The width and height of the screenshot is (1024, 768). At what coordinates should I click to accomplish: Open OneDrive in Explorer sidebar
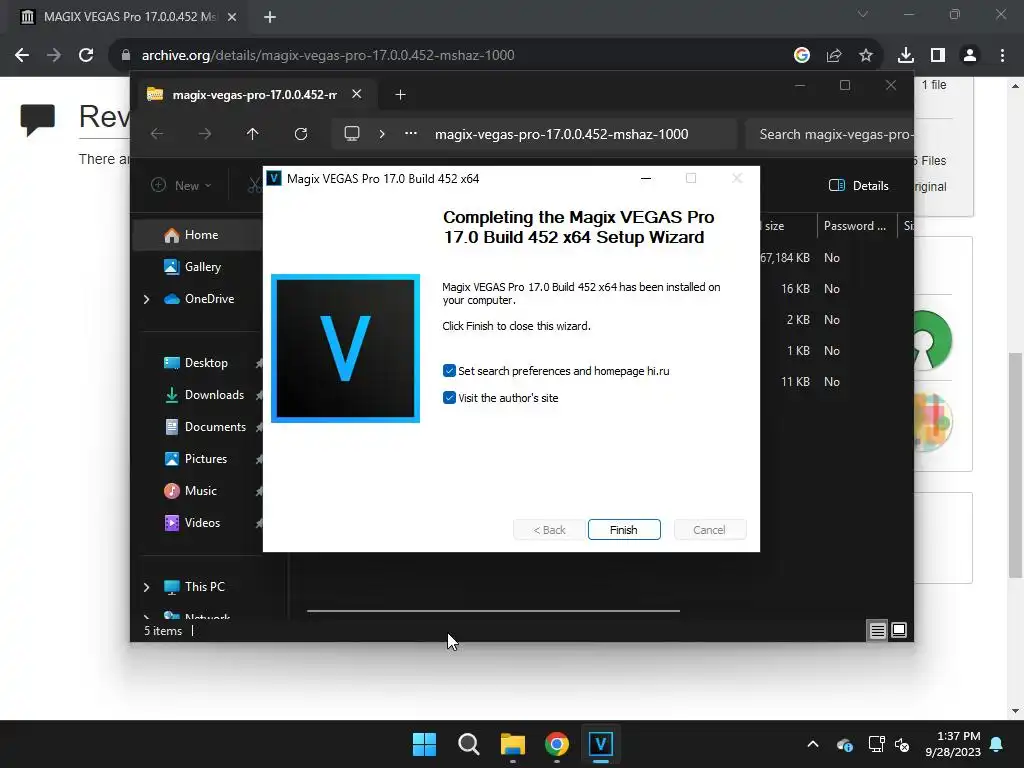point(209,298)
